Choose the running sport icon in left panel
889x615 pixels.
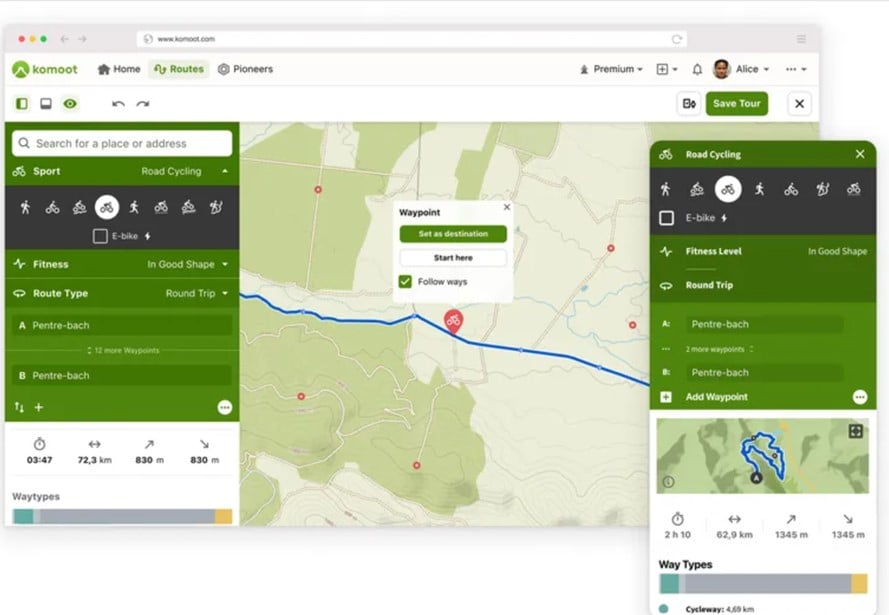click(133, 207)
